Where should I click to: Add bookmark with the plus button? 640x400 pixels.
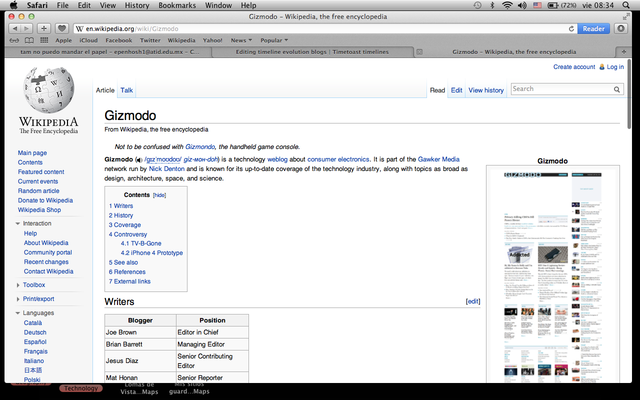(44, 29)
